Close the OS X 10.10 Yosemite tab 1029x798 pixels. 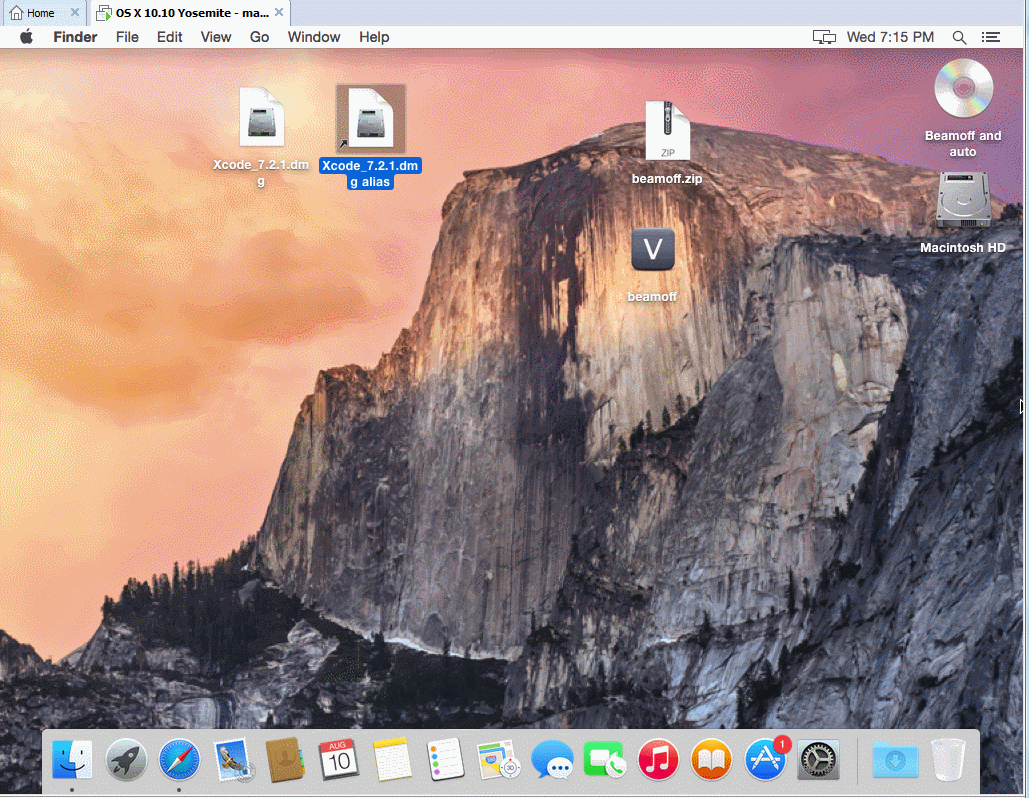click(279, 12)
